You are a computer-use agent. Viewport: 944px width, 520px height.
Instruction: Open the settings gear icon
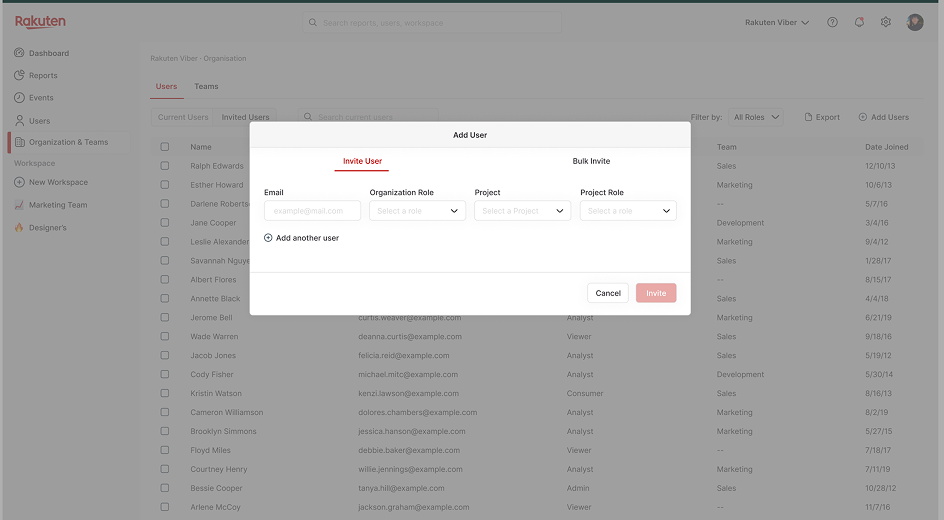click(885, 22)
